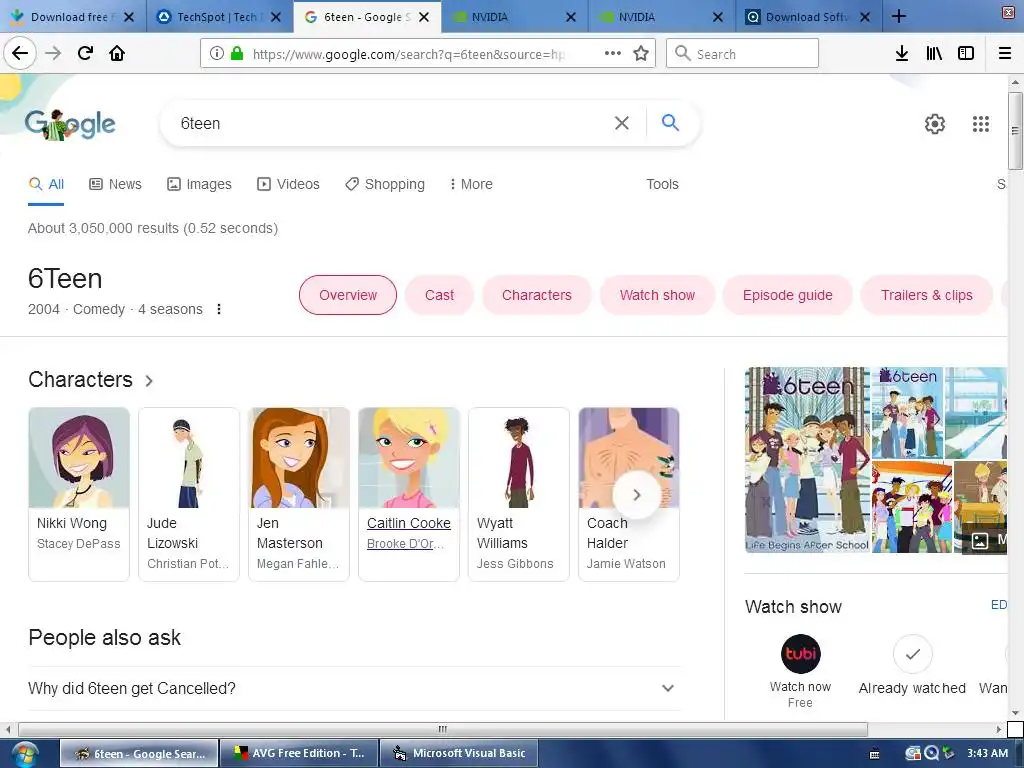Open a new tab with the plus icon

click(899, 16)
